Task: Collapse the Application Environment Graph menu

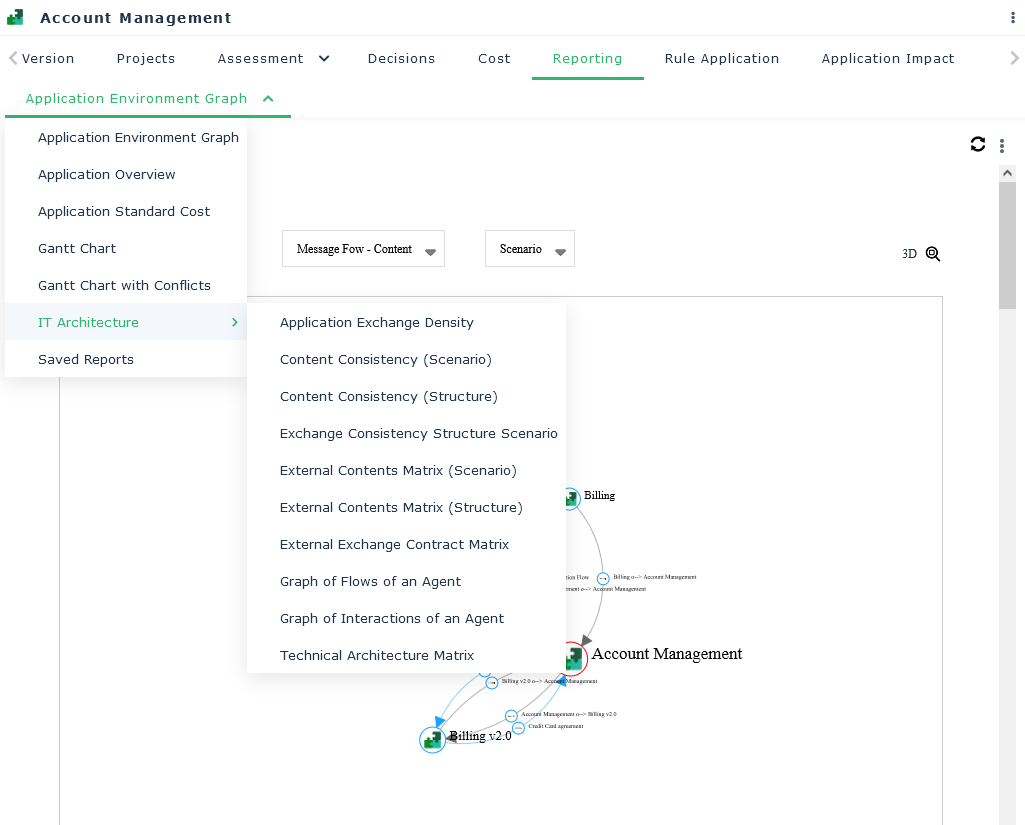Action: click(268, 98)
